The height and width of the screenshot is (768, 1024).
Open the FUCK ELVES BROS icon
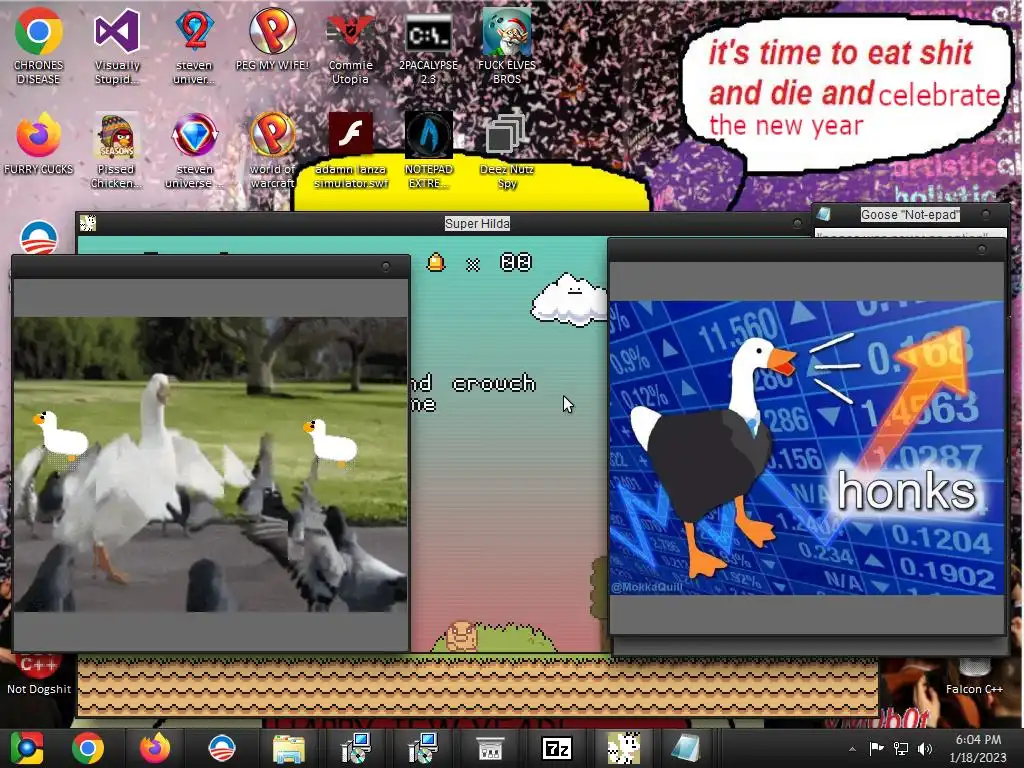coord(507,46)
